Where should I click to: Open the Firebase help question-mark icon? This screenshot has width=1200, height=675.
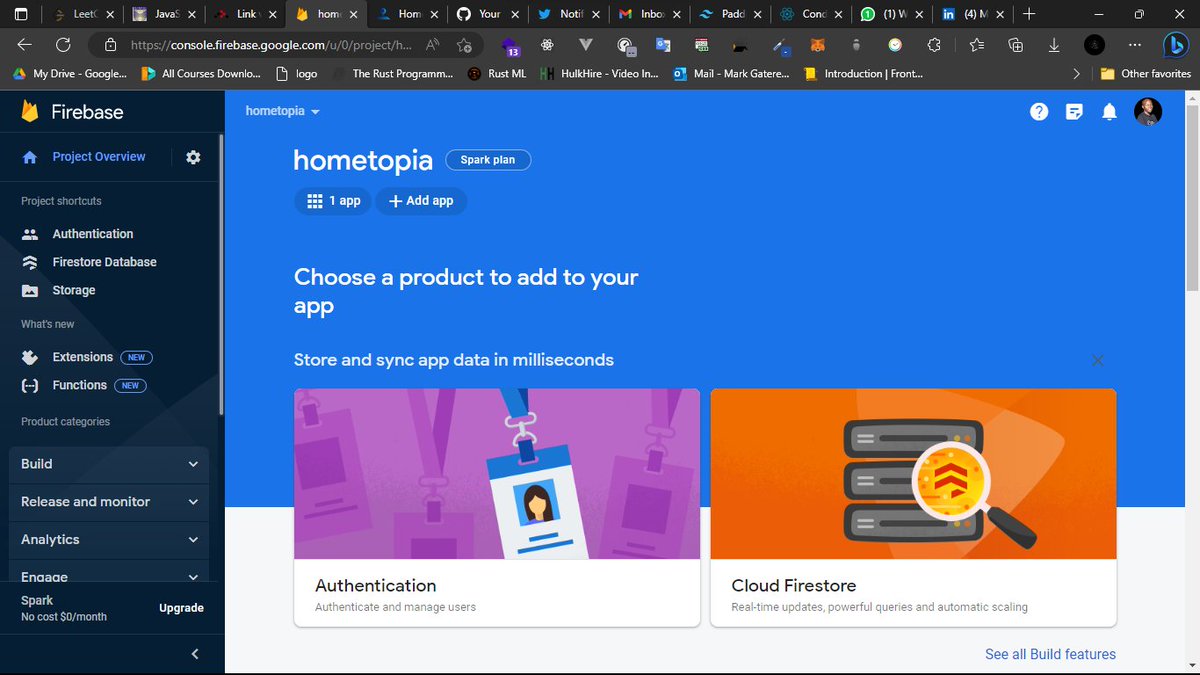[1039, 112]
